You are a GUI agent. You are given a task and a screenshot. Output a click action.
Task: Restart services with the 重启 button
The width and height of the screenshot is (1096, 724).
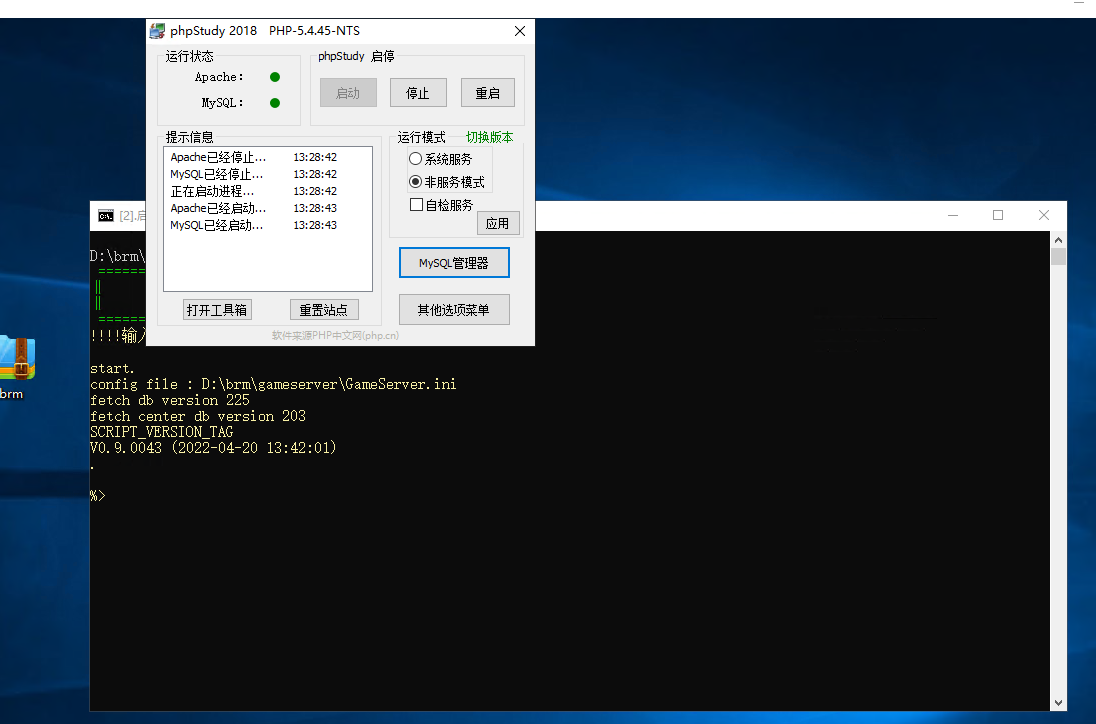[487, 93]
